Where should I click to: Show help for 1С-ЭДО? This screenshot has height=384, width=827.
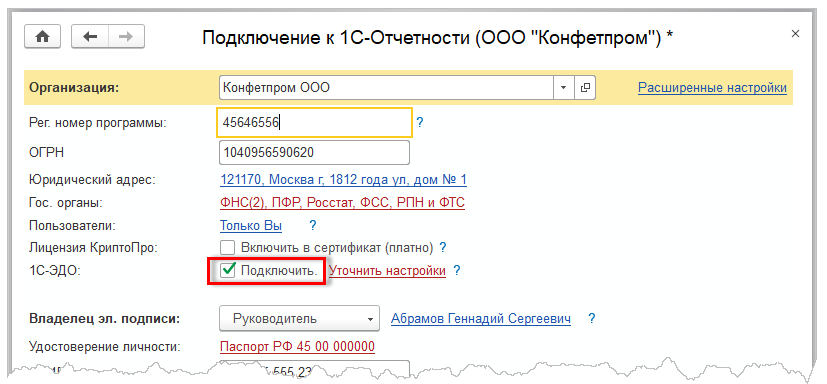click(x=457, y=271)
